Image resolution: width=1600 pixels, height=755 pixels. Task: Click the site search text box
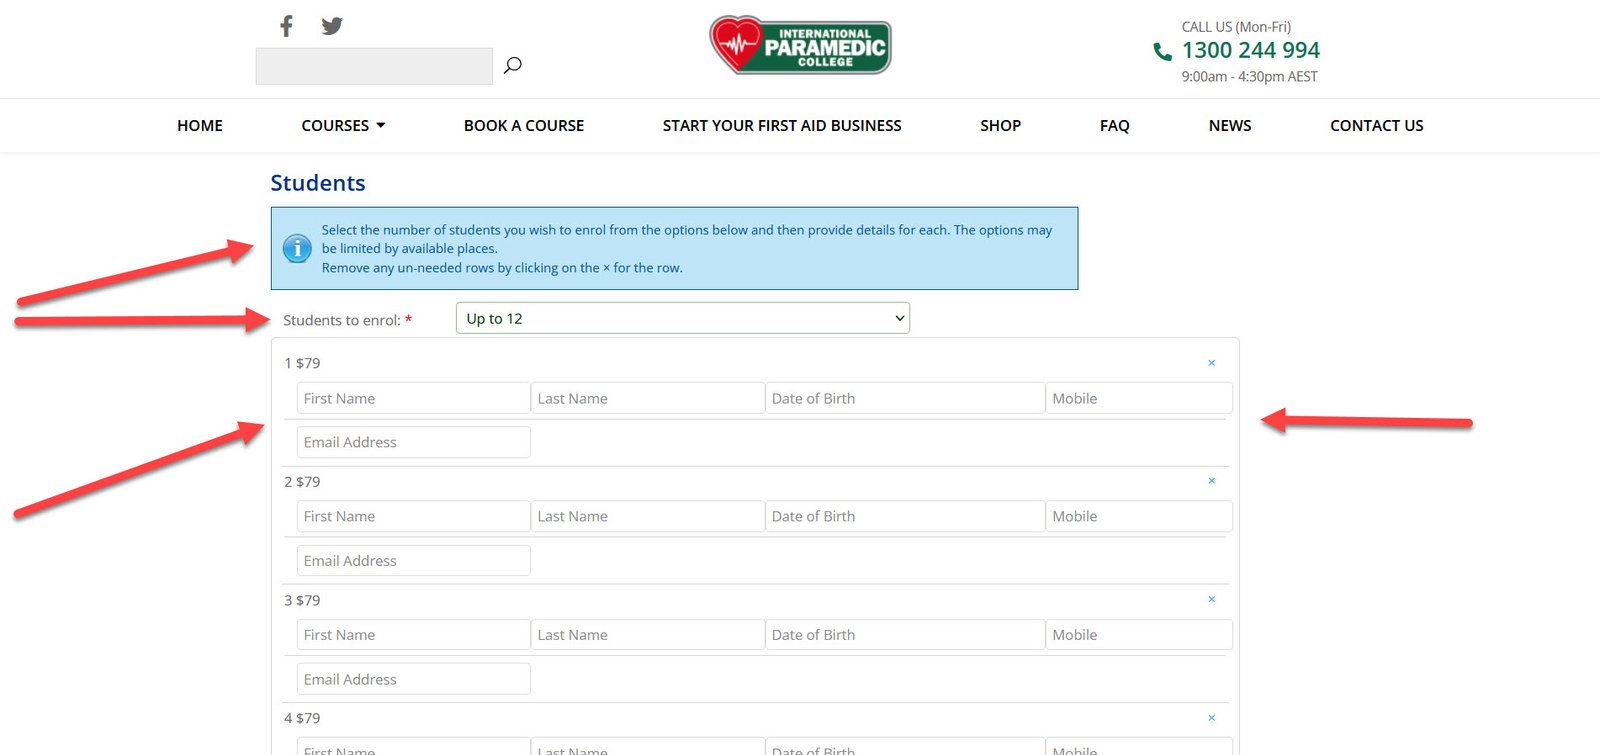374,66
